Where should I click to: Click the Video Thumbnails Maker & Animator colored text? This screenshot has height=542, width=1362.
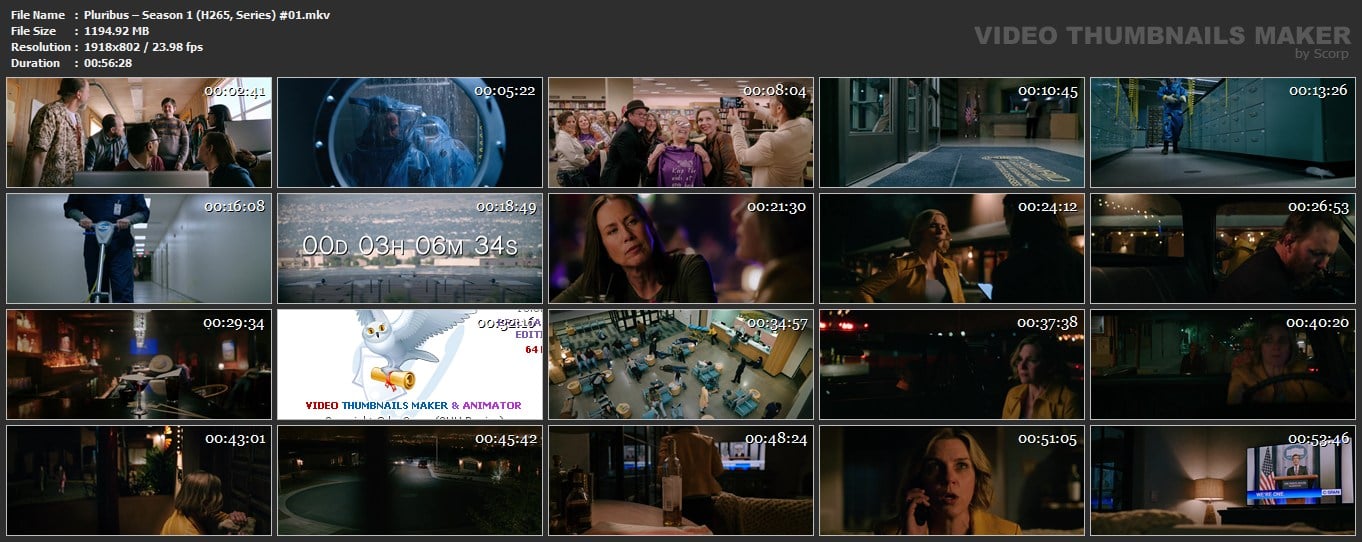412,405
